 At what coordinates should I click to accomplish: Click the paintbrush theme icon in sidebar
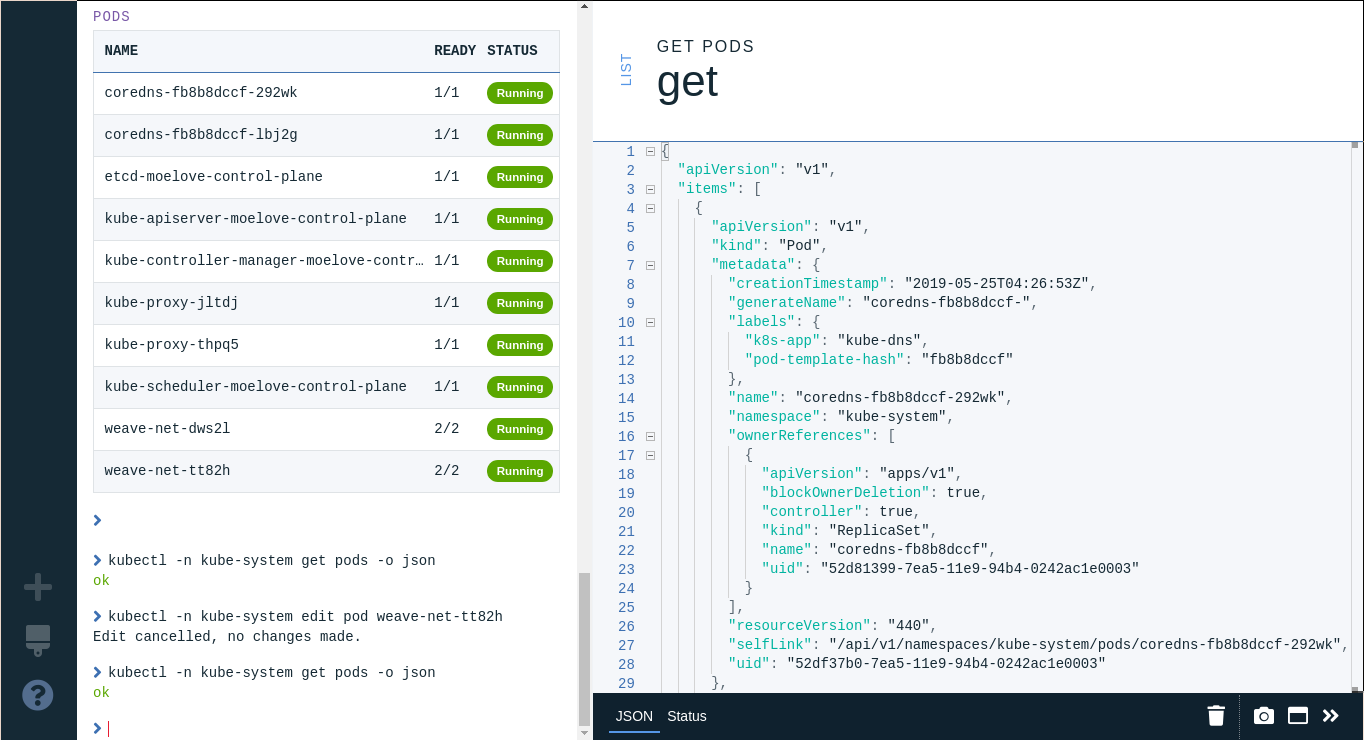click(38, 640)
